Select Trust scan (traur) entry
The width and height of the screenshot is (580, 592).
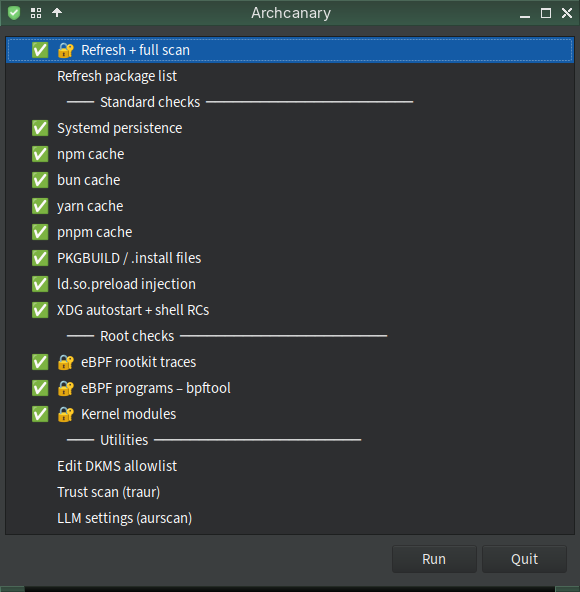(290, 492)
